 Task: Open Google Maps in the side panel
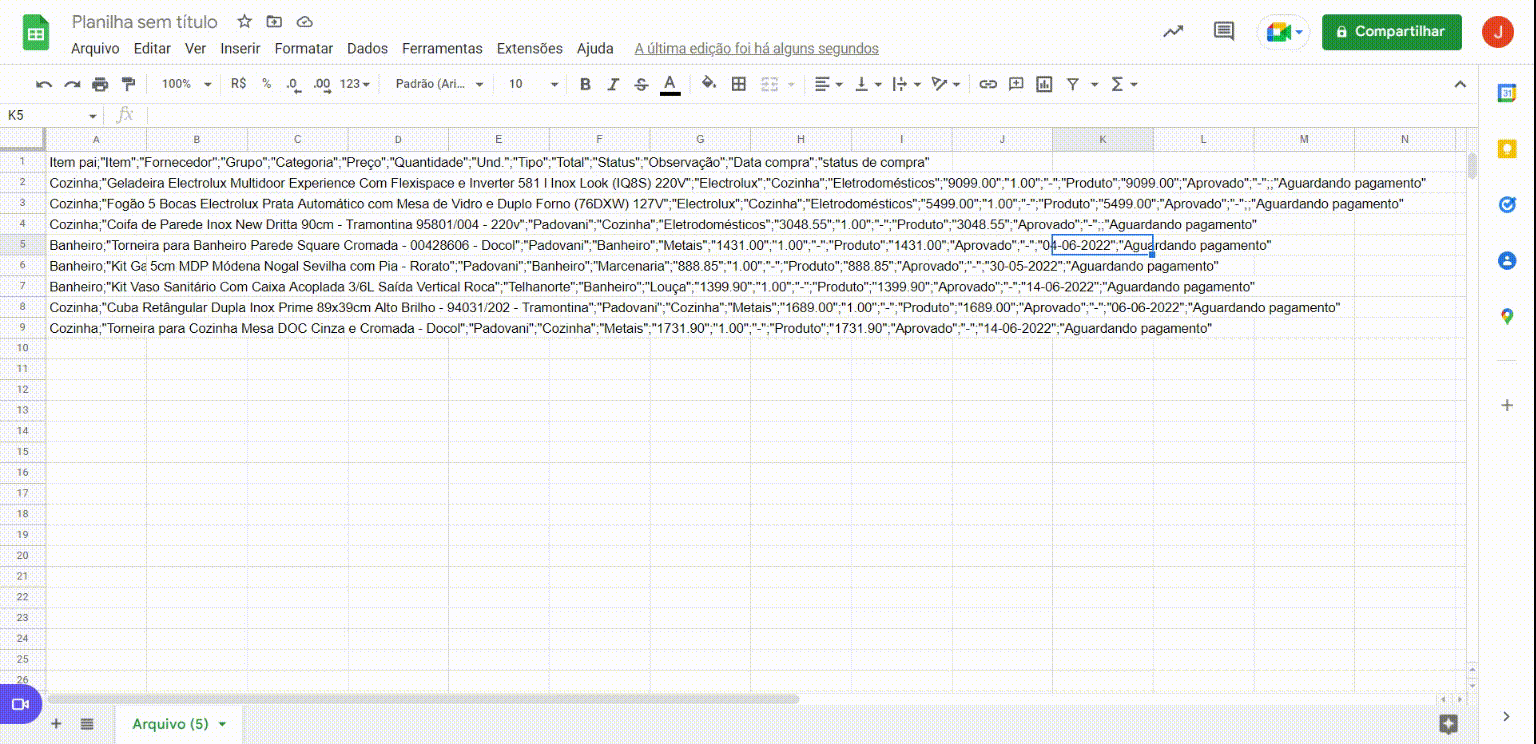pos(1507,316)
